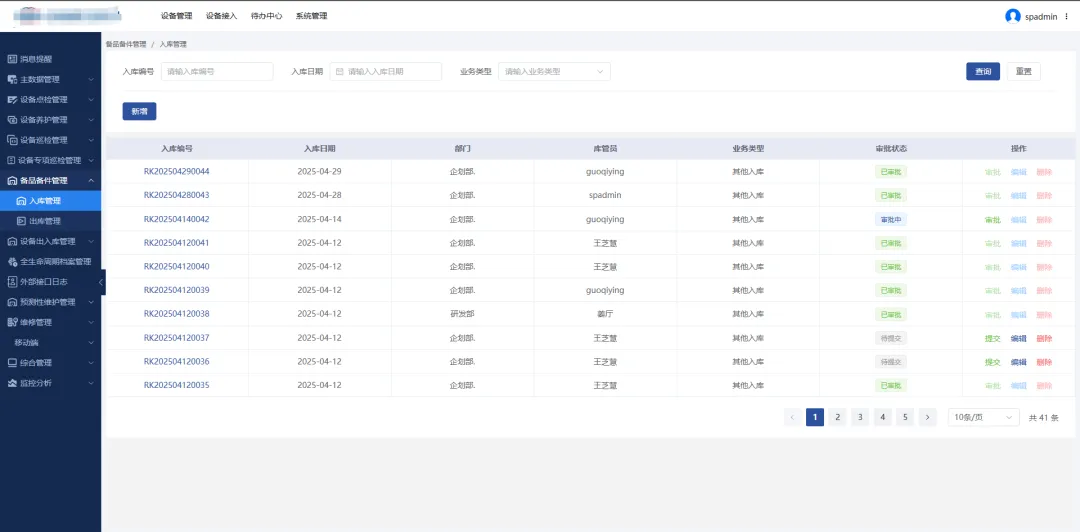Collapse the 备品备件管理 menu chevron
The image size is (1080, 532).
click(x=91, y=181)
